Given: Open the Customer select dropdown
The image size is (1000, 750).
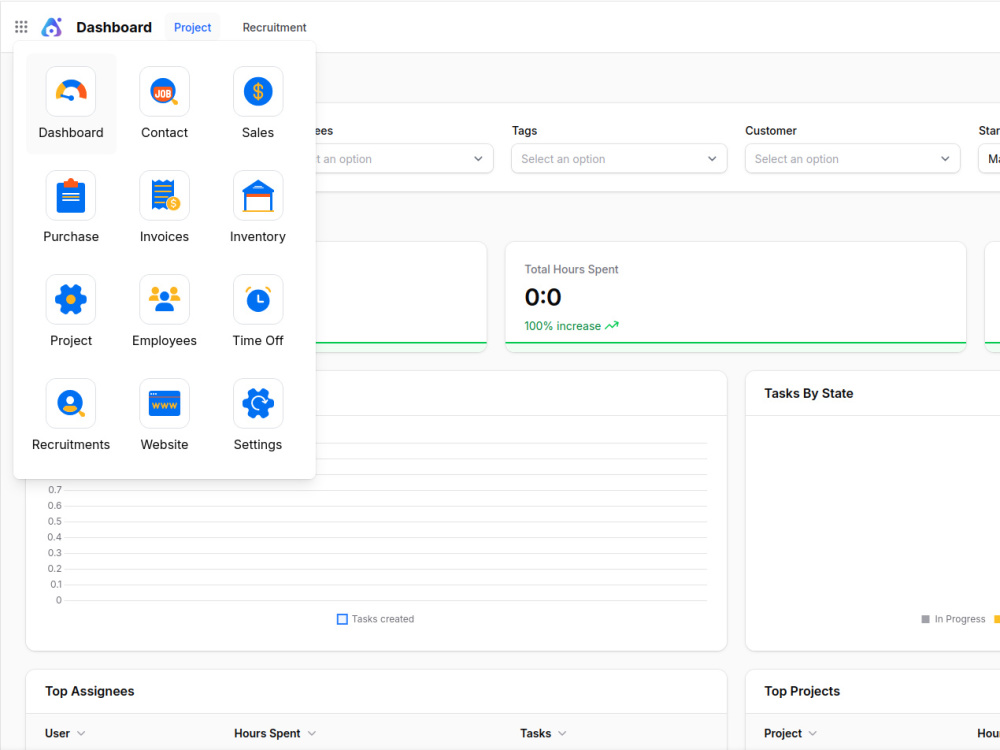Looking at the screenshot, I should [852, 159].
